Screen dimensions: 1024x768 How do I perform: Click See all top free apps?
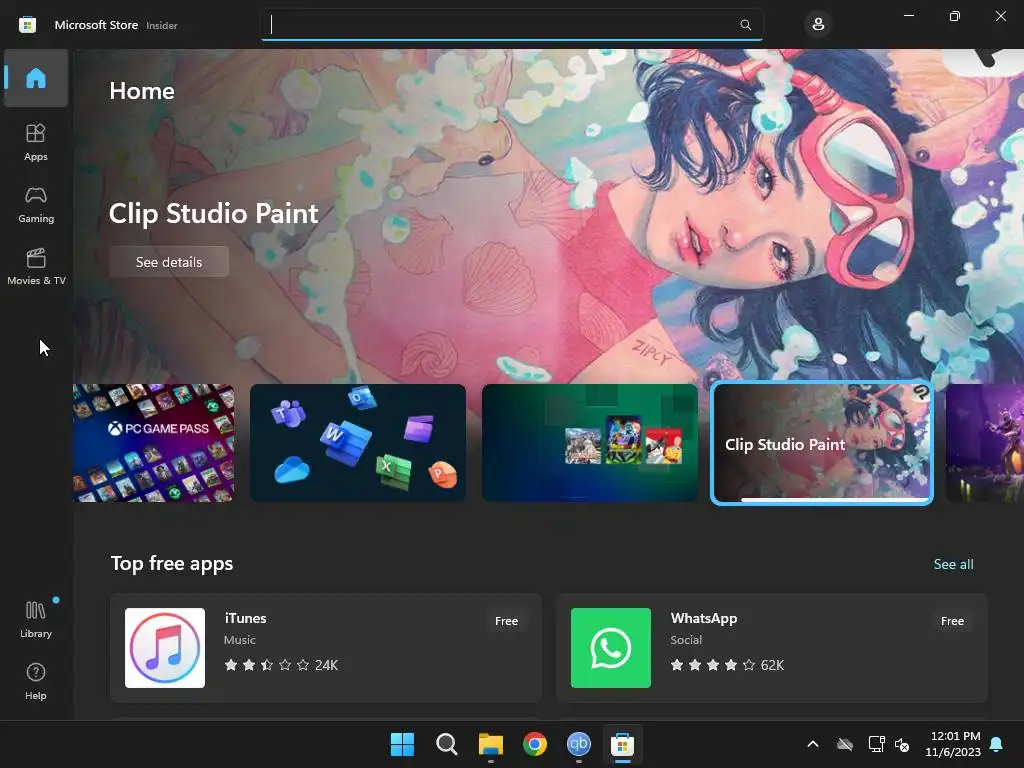click(953, 564)
